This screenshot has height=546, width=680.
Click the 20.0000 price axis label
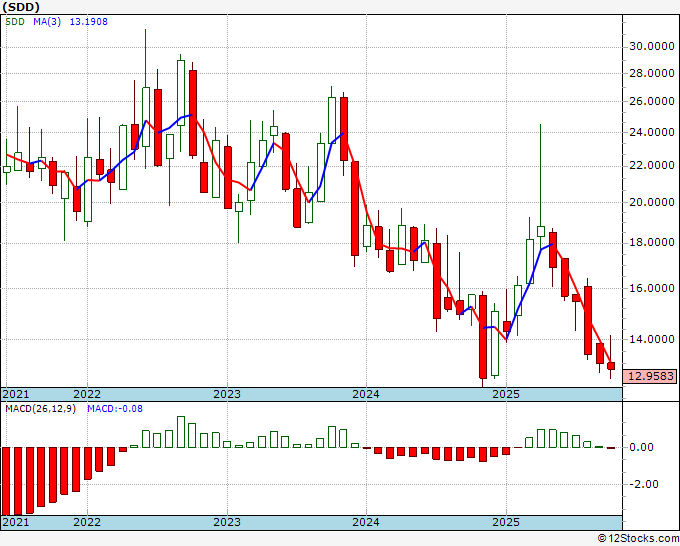coord(652,203)
